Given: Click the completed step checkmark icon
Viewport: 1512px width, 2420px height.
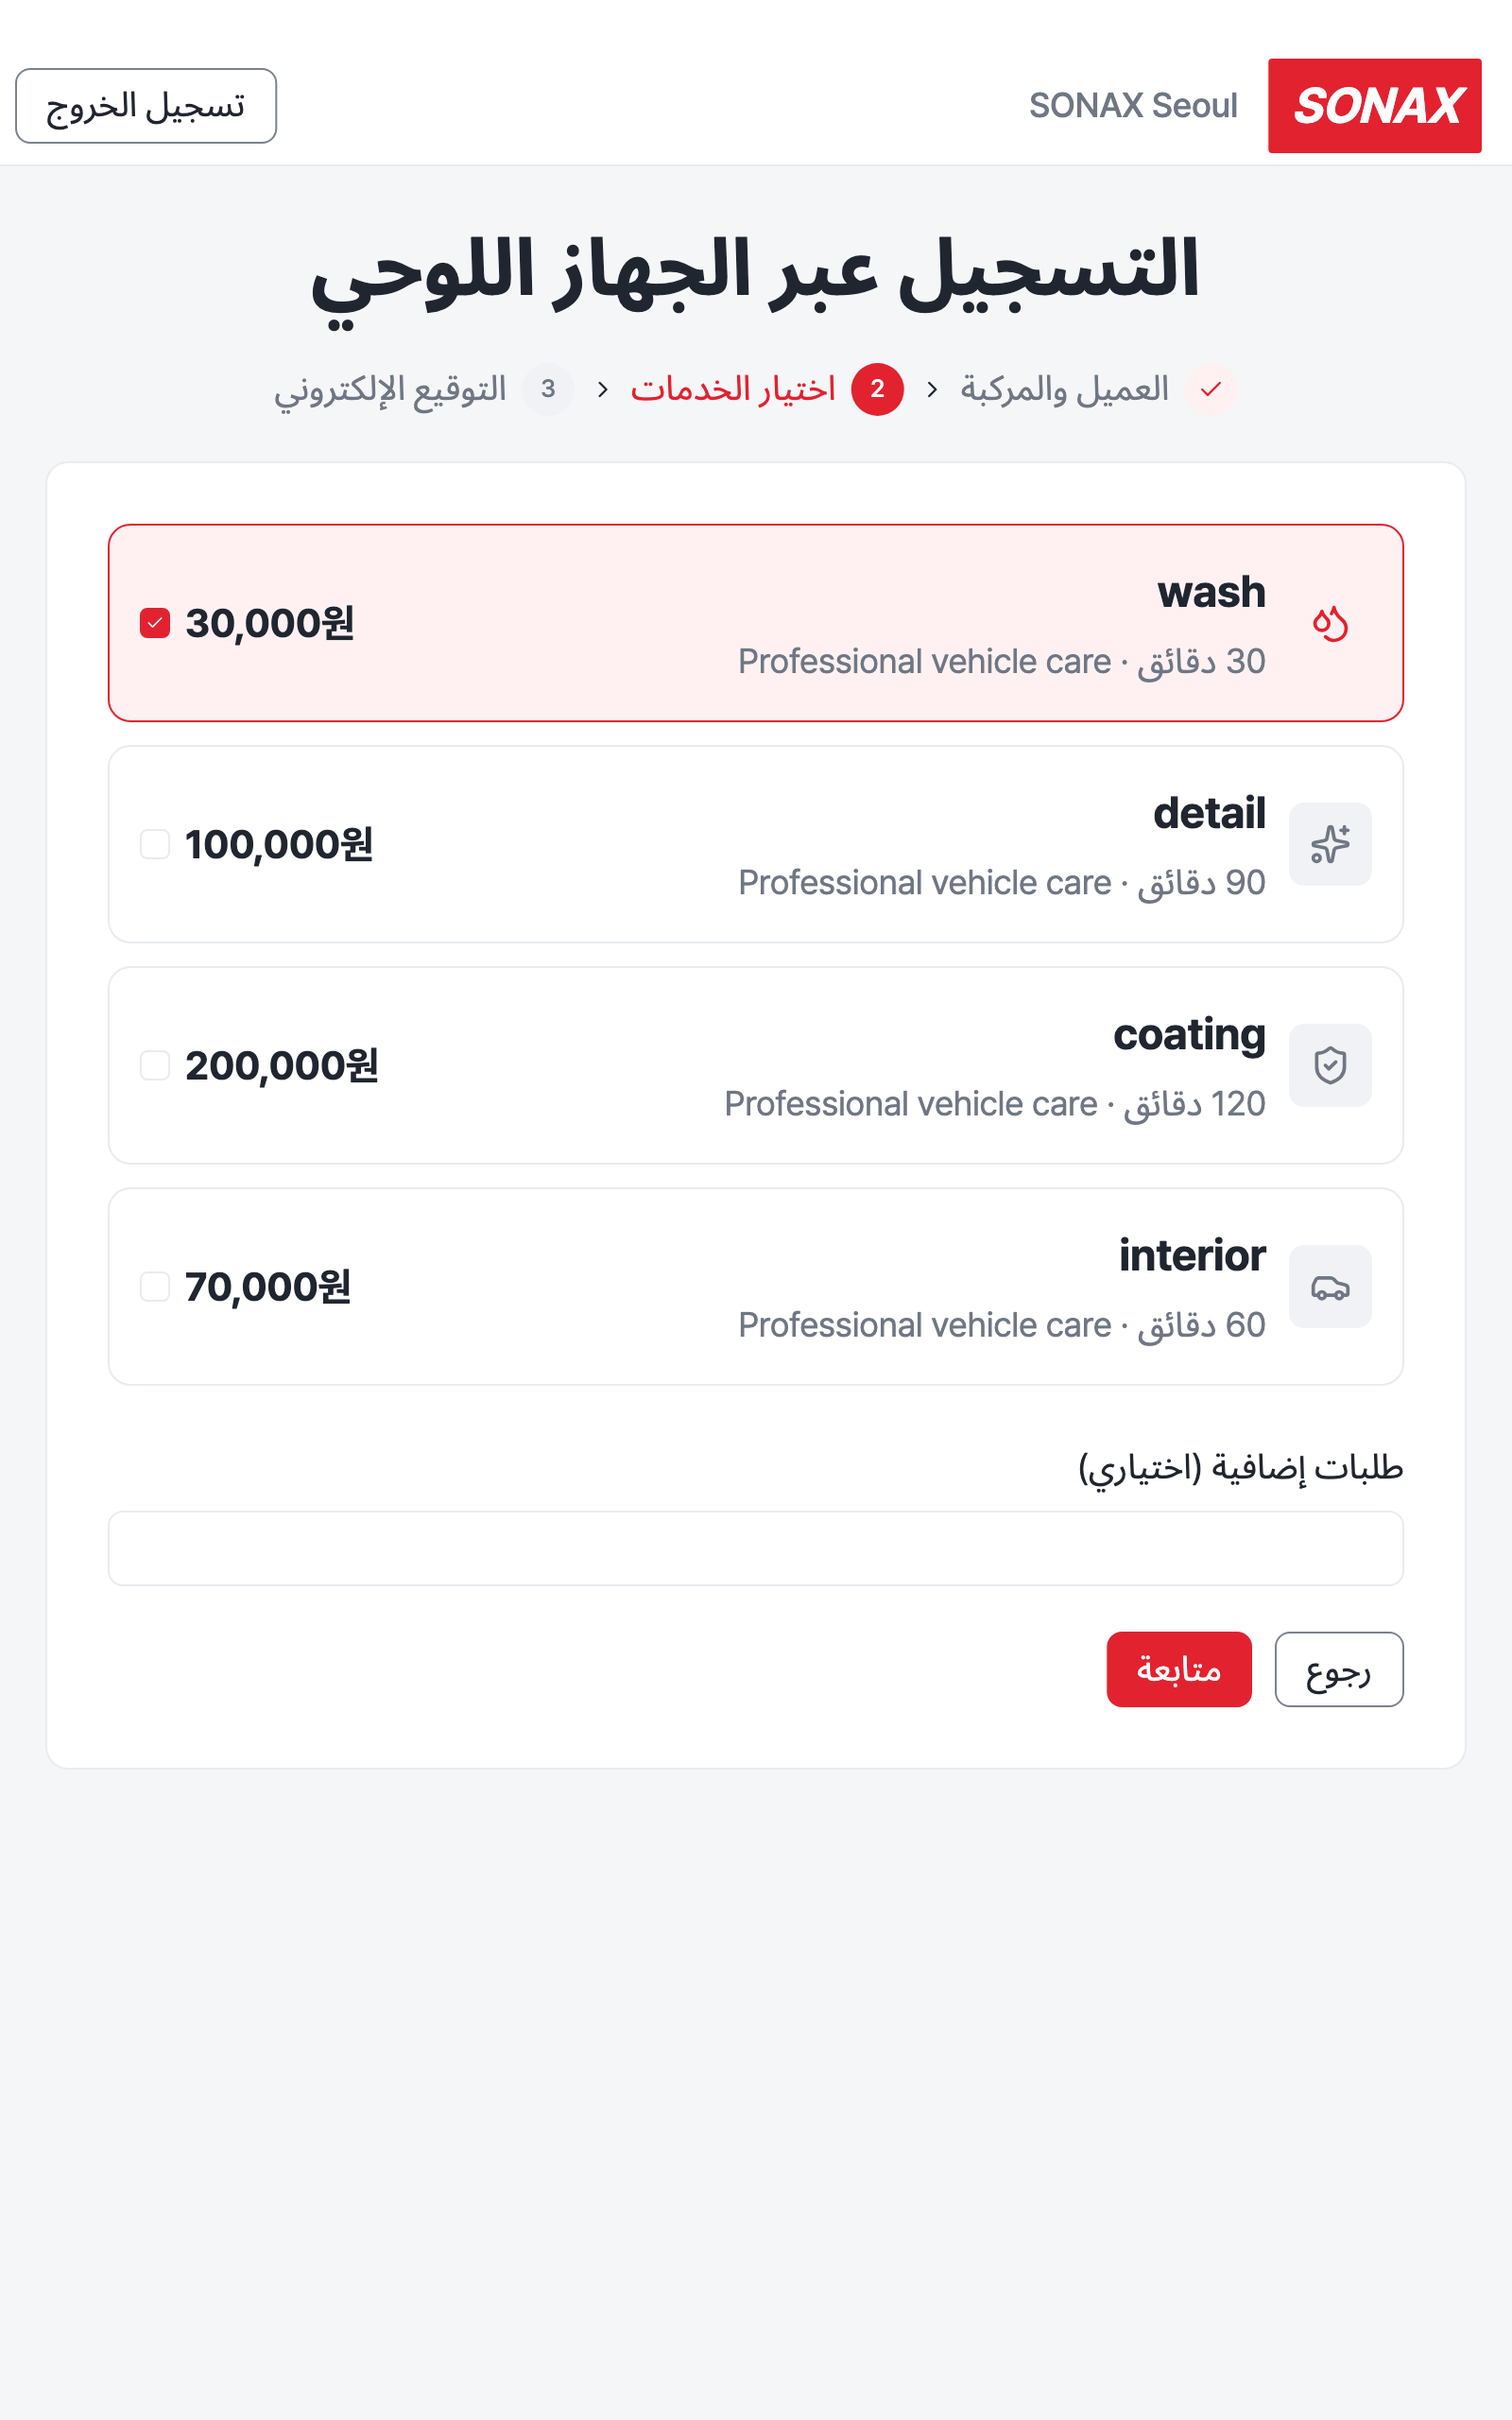Looking at the screenshot, I should pyautogui.click(x=1210, y=389).
